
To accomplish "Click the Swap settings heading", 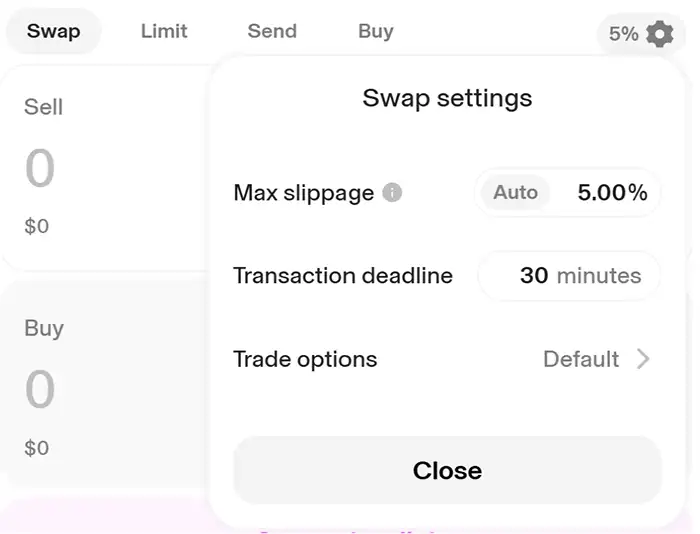I will [447, 98].
